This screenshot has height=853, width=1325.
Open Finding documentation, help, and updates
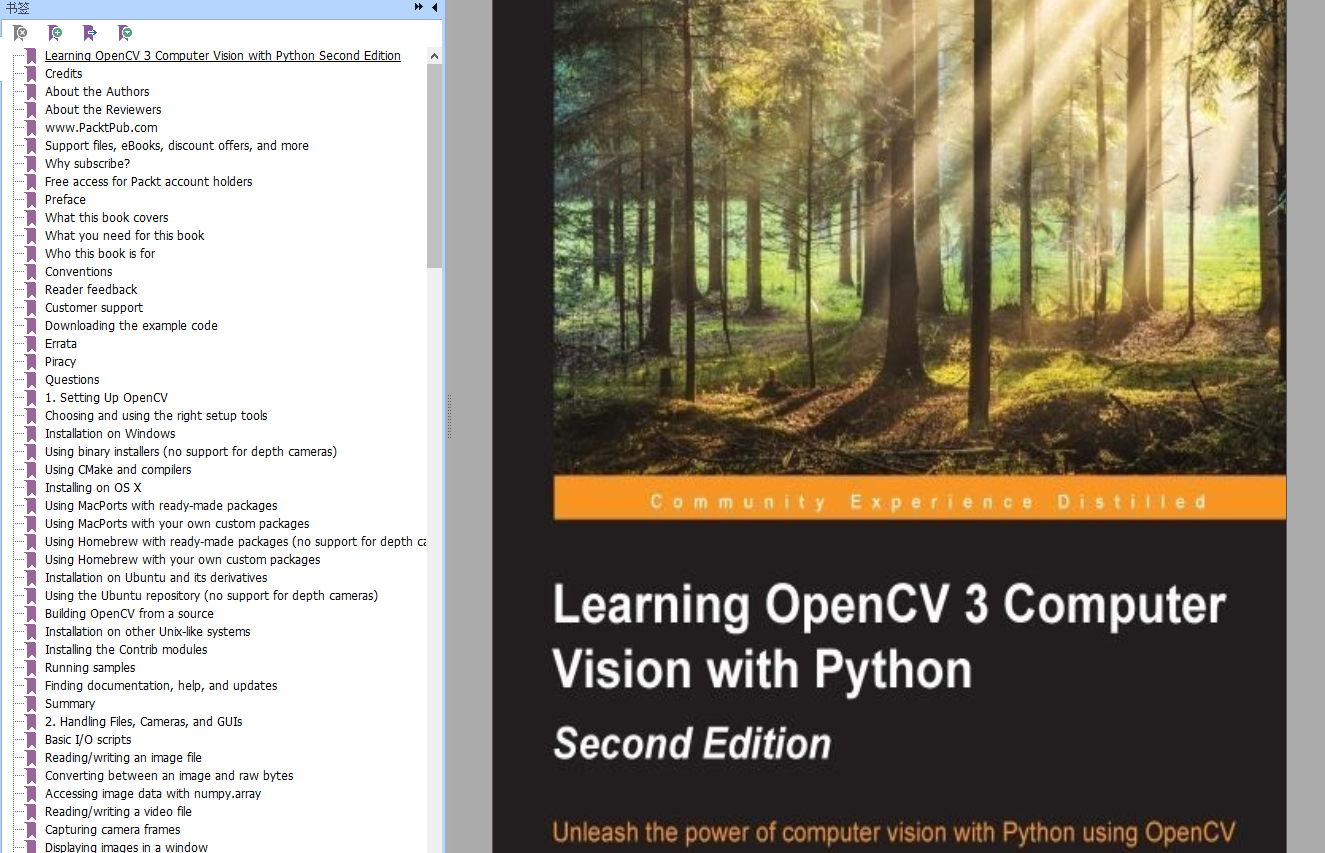(161, 686)
